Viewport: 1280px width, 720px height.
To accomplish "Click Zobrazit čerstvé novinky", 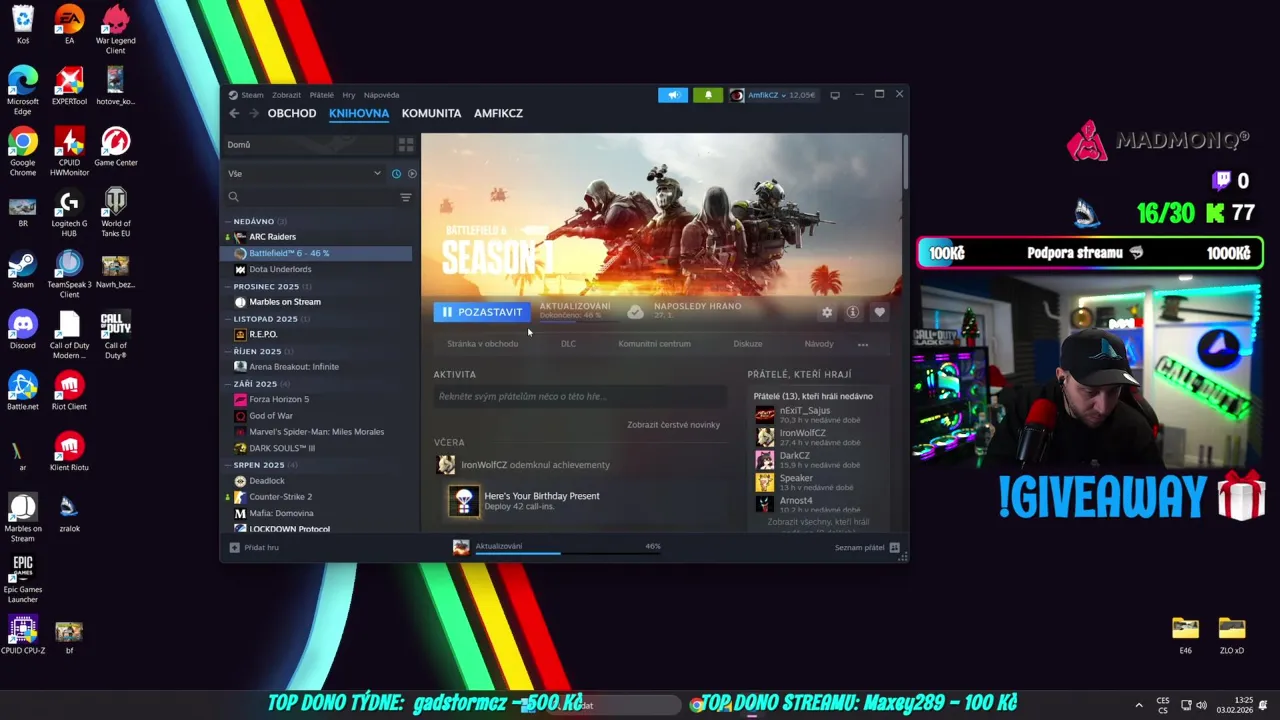I will pos(673,425).
